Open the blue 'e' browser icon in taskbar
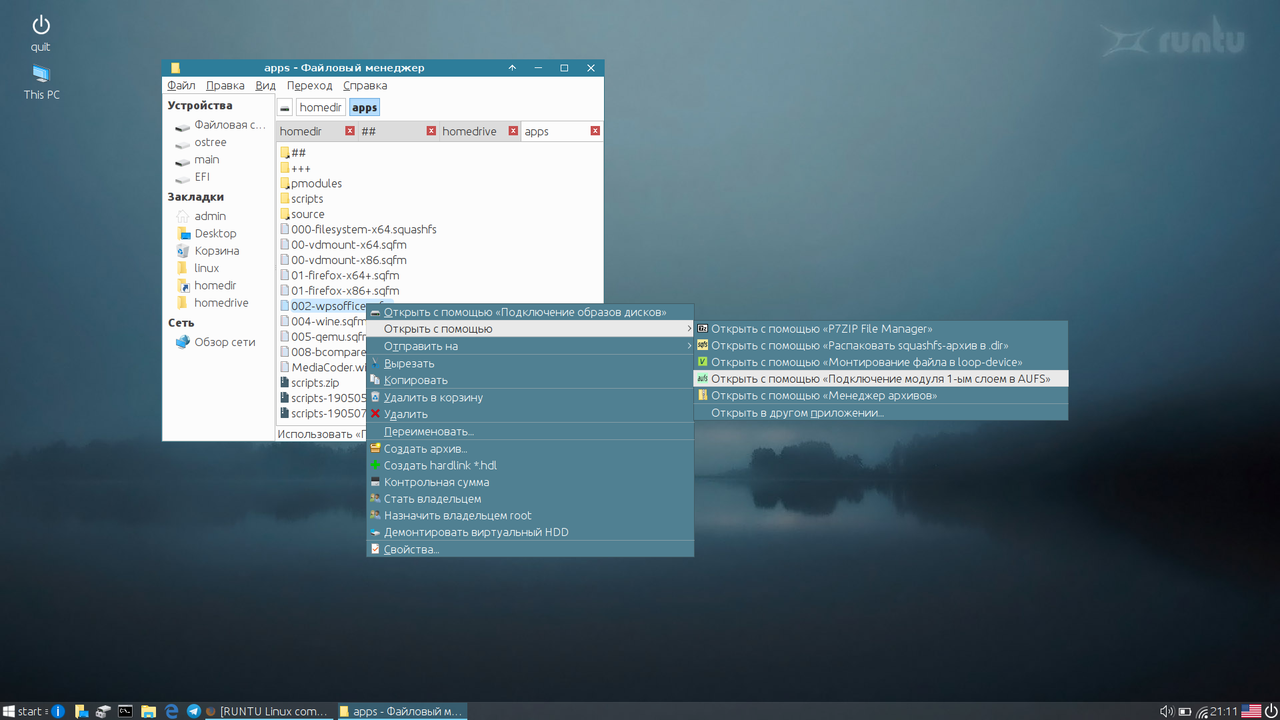The image size is (1280, 720). (x=171, y=711)
